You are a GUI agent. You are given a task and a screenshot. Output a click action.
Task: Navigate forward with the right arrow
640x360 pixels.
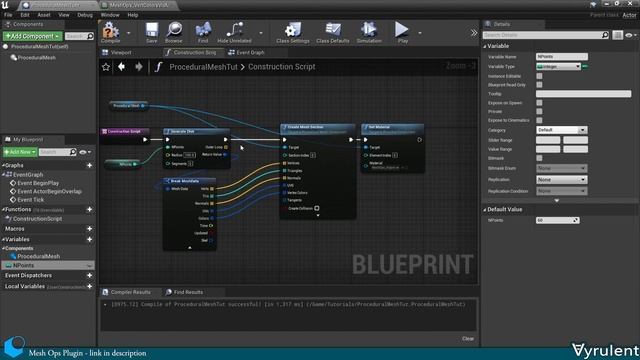(139, 67)
